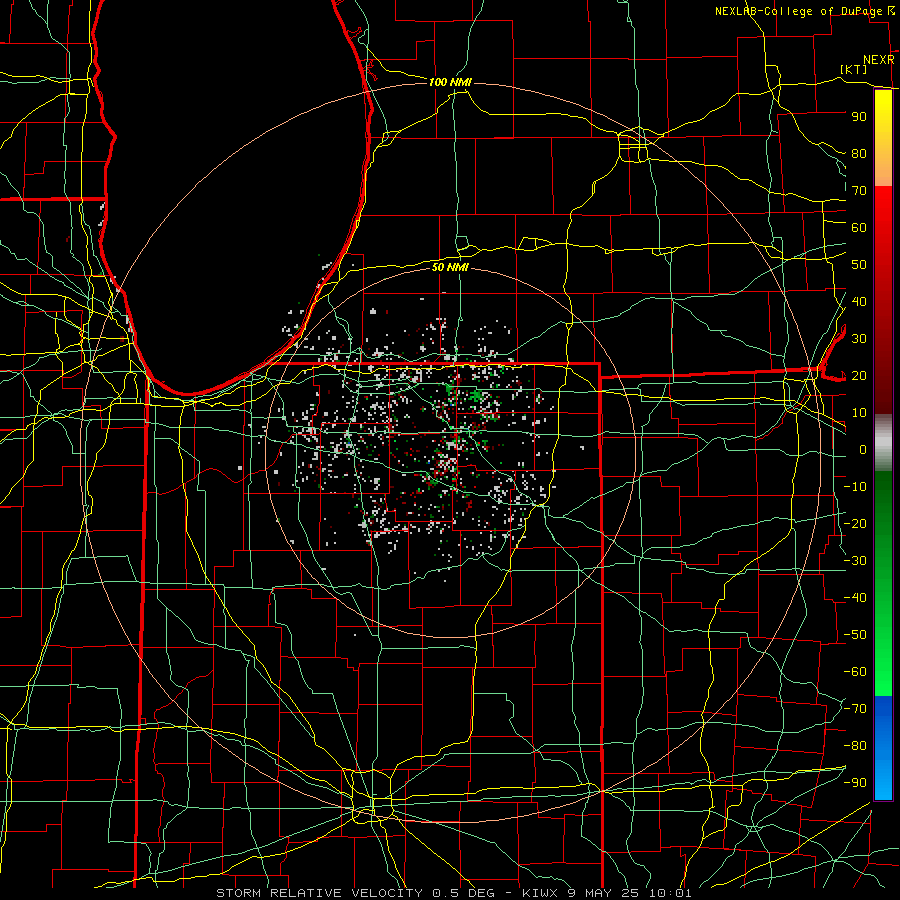Click the gray zero-velocity segment of the scale
The image size is (900, 900).
click(x=883, y=442)
